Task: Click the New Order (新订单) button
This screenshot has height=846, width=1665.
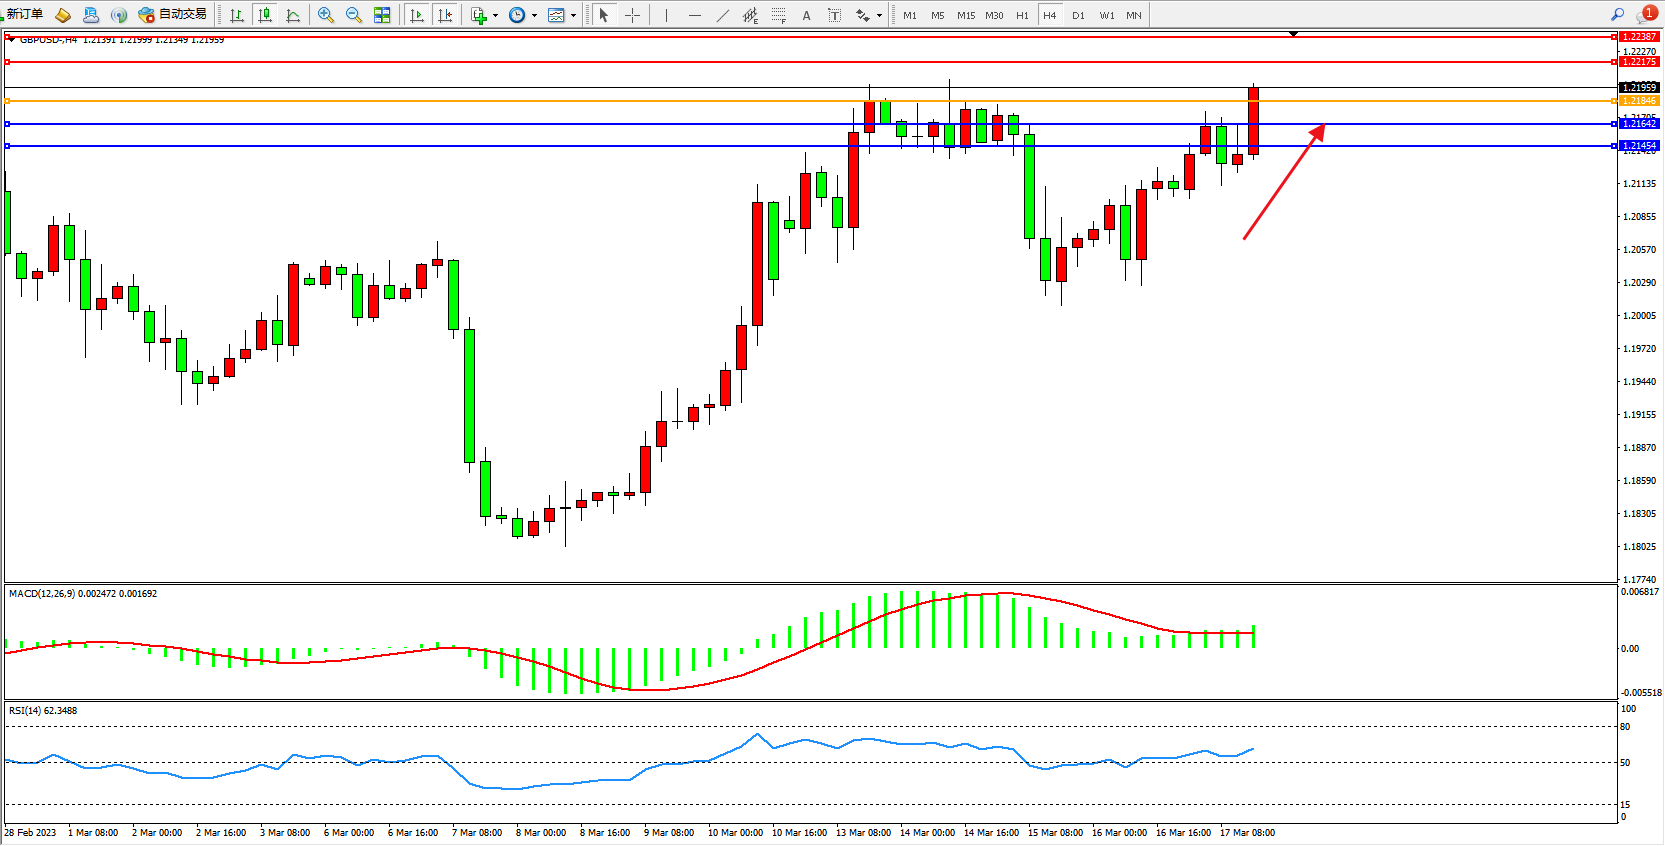Action: [x=25, y=14]
